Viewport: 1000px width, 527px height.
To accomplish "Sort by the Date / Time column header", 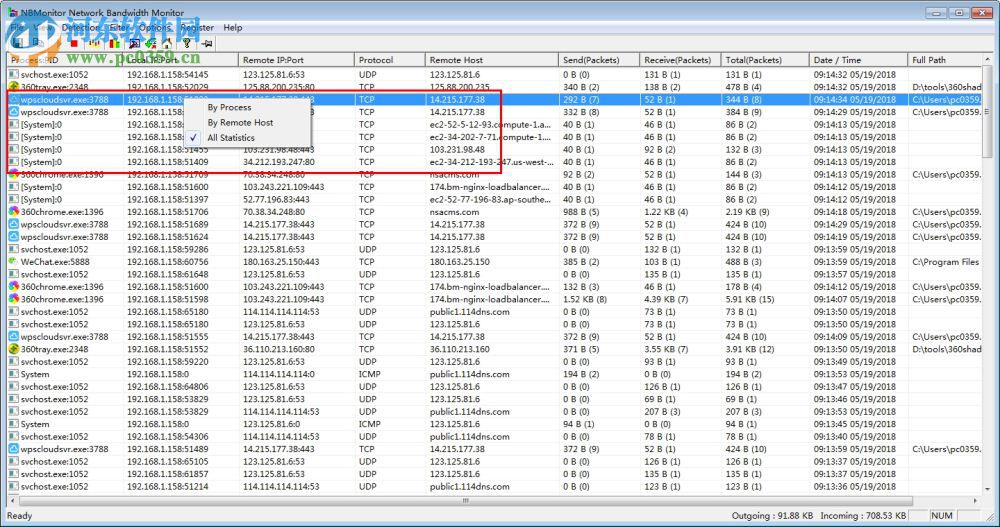I will 858,60.
